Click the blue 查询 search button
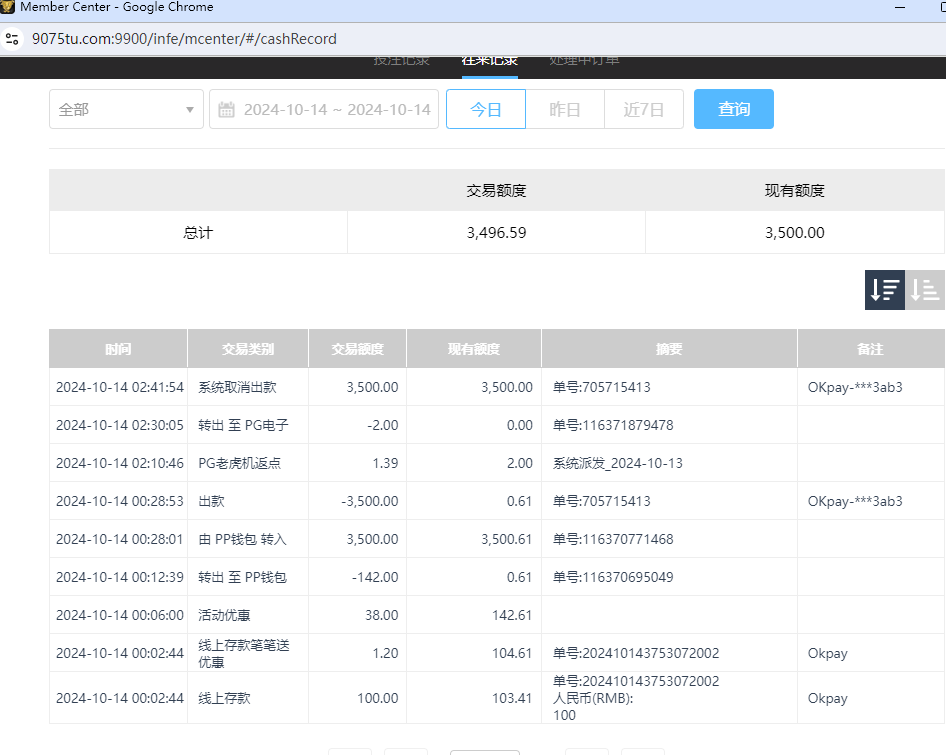 click(734, 109)
